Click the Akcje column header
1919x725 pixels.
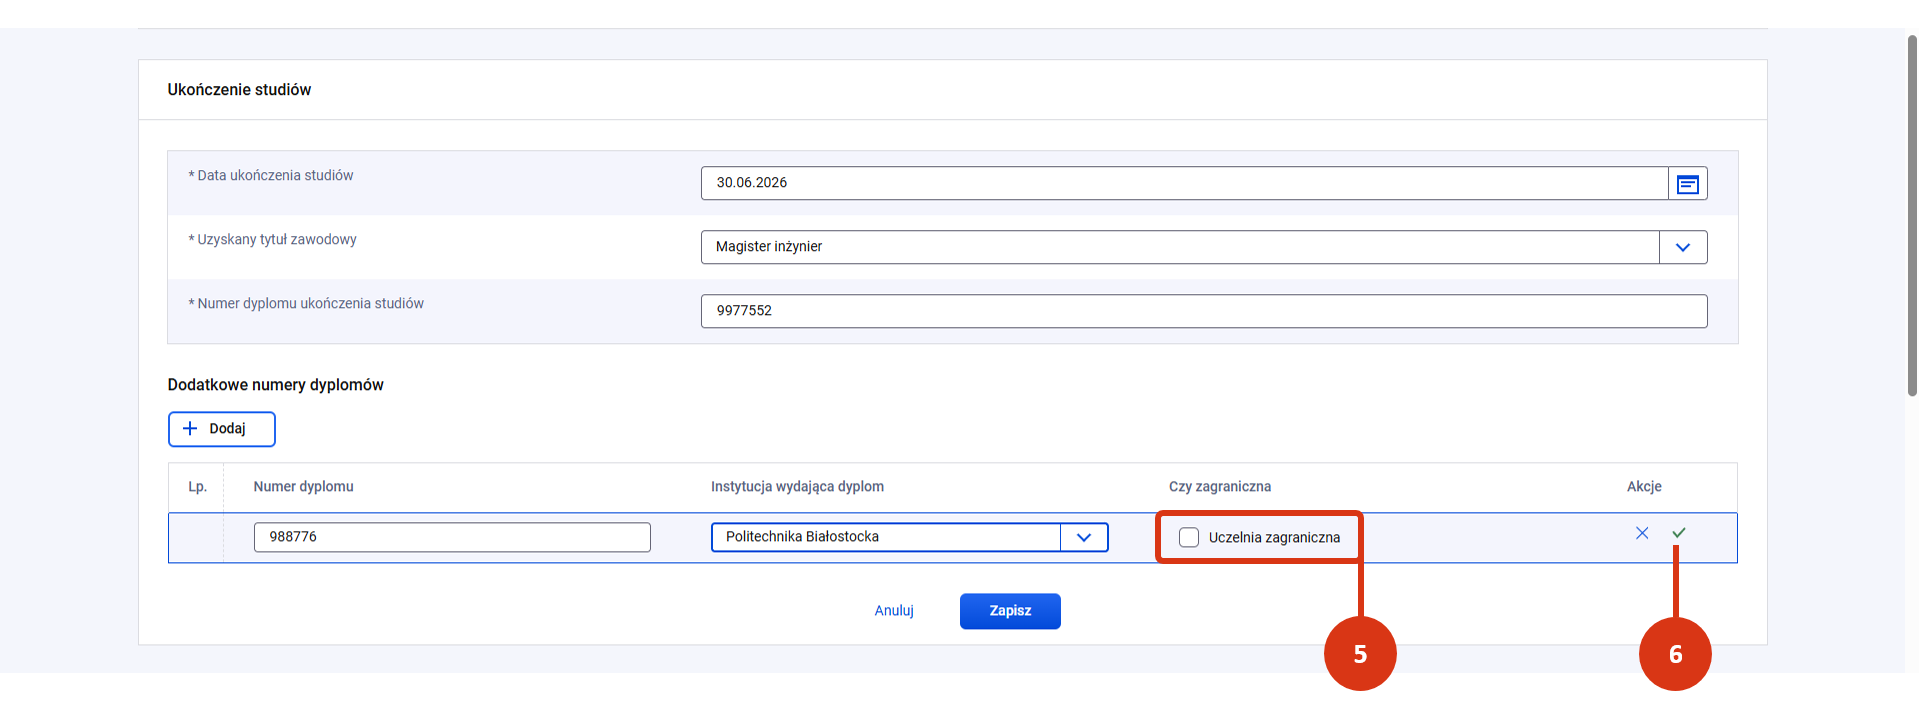(1644, 487)
